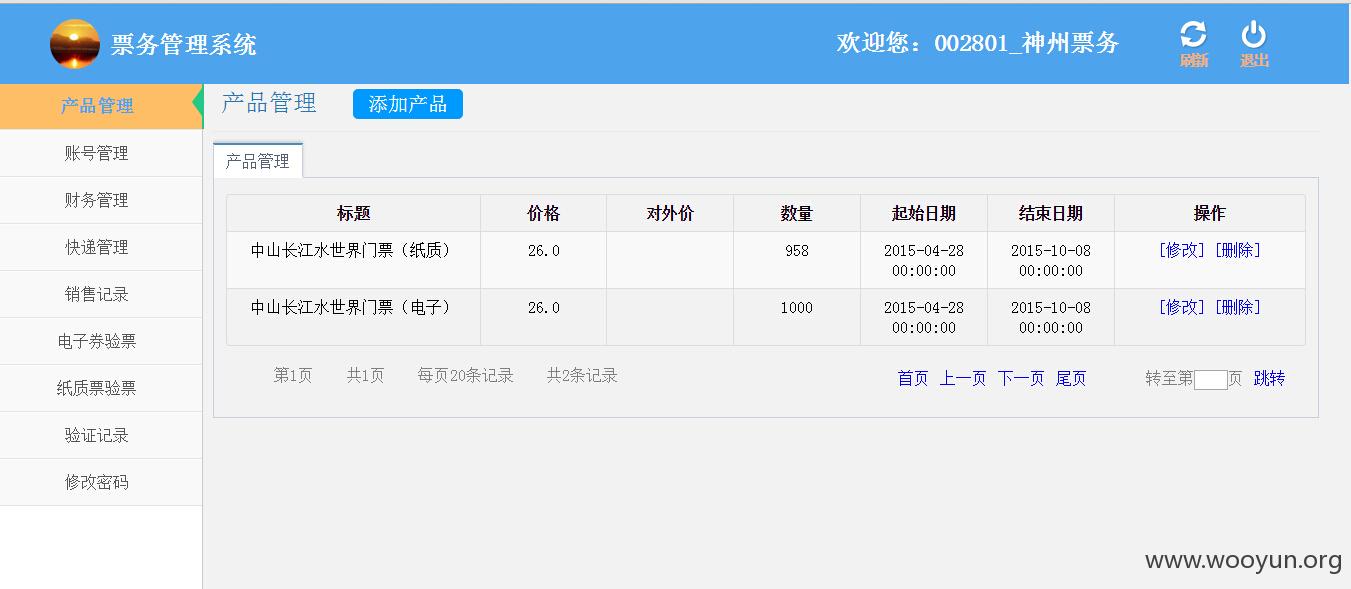
Task: Click [修改] for the 纸质 ticket row
Action: (1182, 250)
